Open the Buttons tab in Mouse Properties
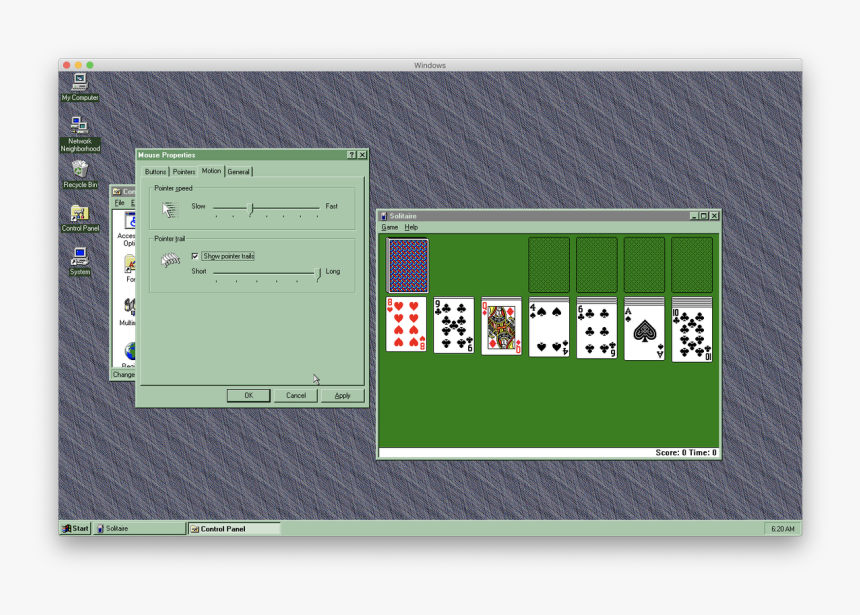860x615 pixels. [x=155, y=172]
